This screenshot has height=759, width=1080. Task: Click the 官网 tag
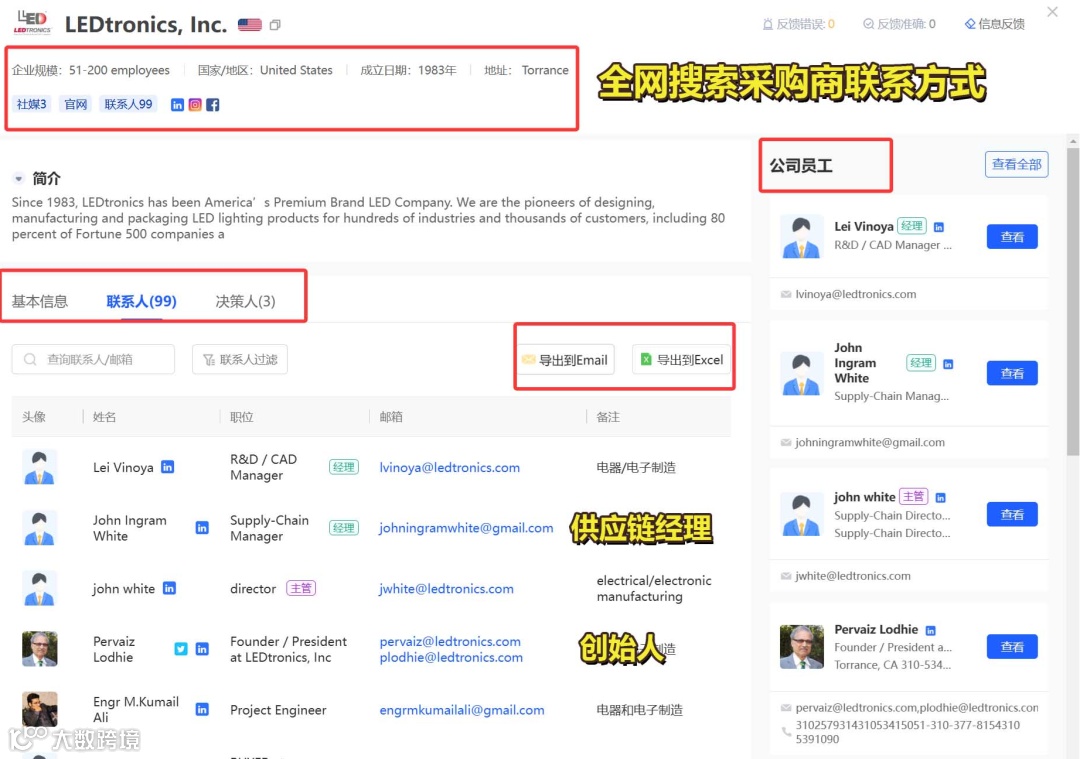click(76, 104)
